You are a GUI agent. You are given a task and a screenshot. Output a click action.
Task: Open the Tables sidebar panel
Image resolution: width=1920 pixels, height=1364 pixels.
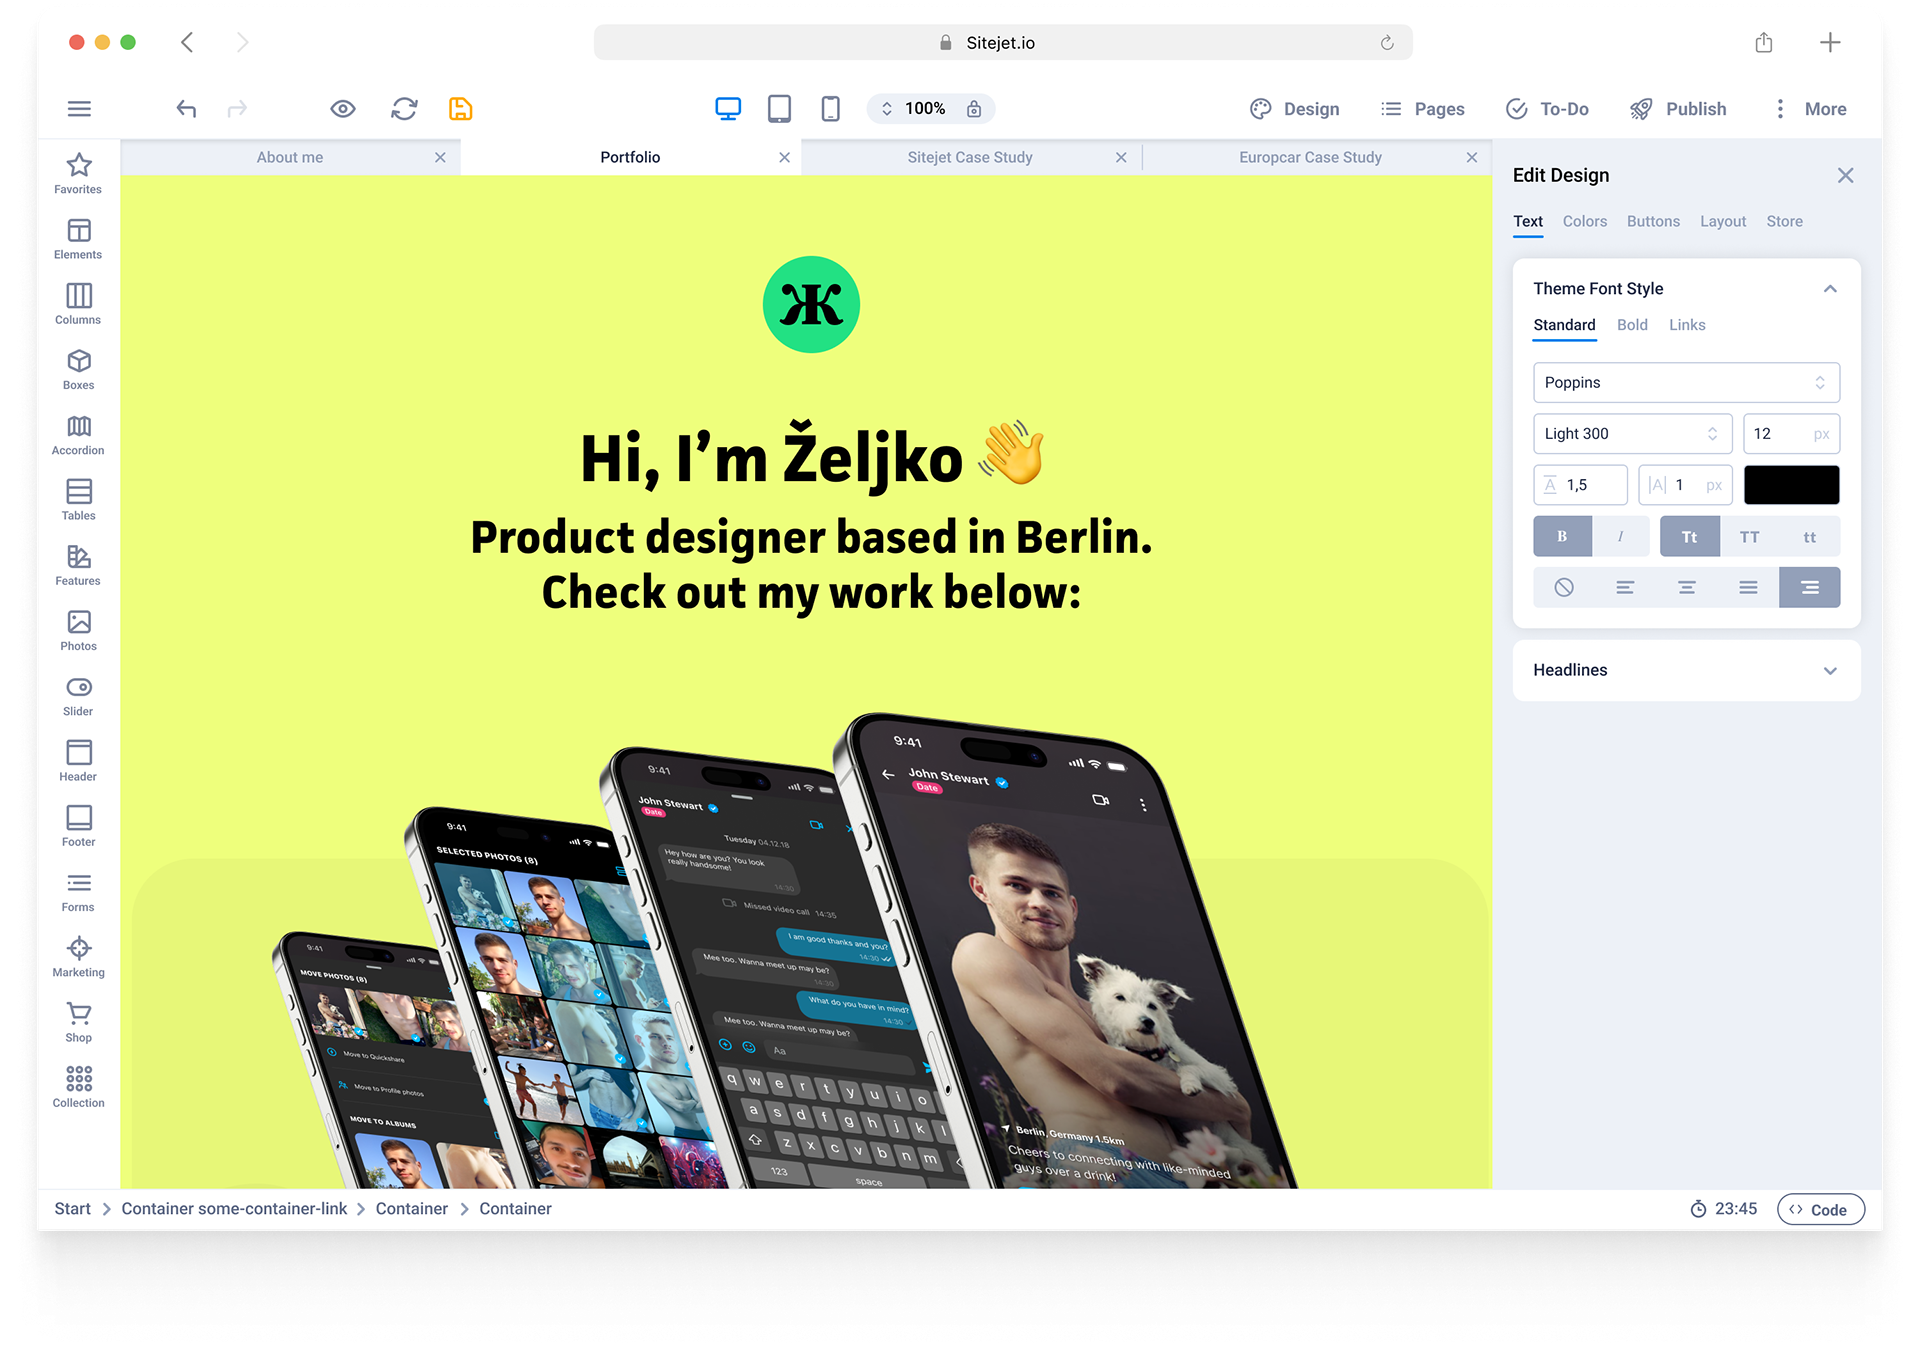click(x=78, y=500)
